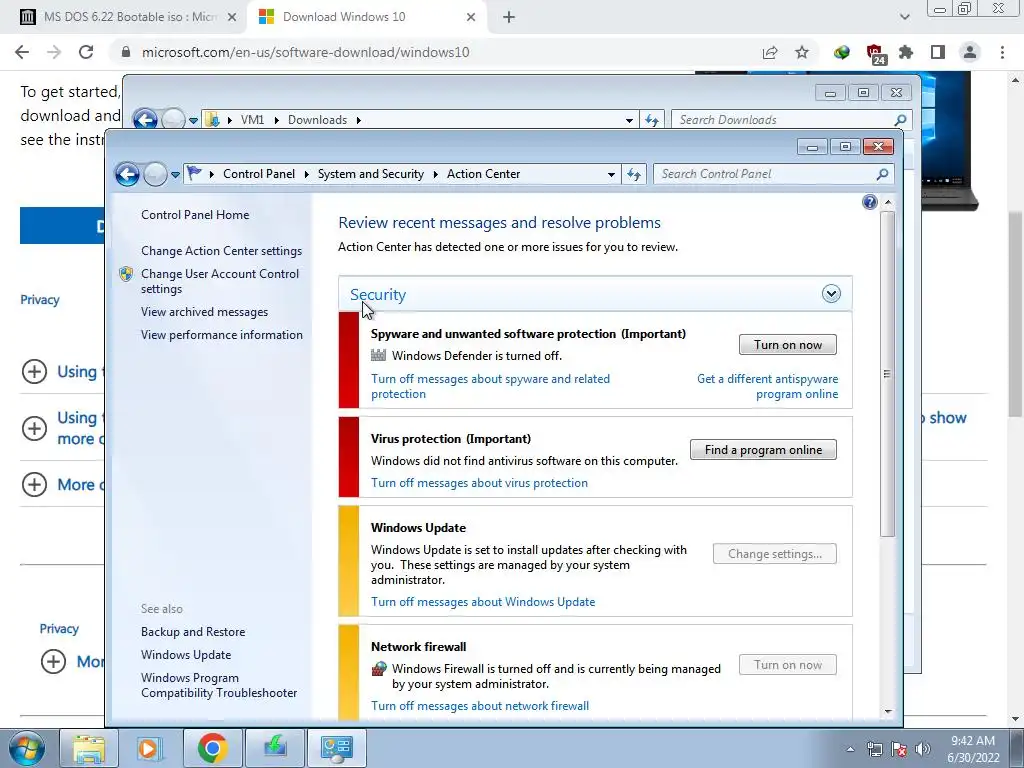This screenshot has height=768, width=1024.
Task: Bookmark this page with the star icon
Action: coord(802,52)
